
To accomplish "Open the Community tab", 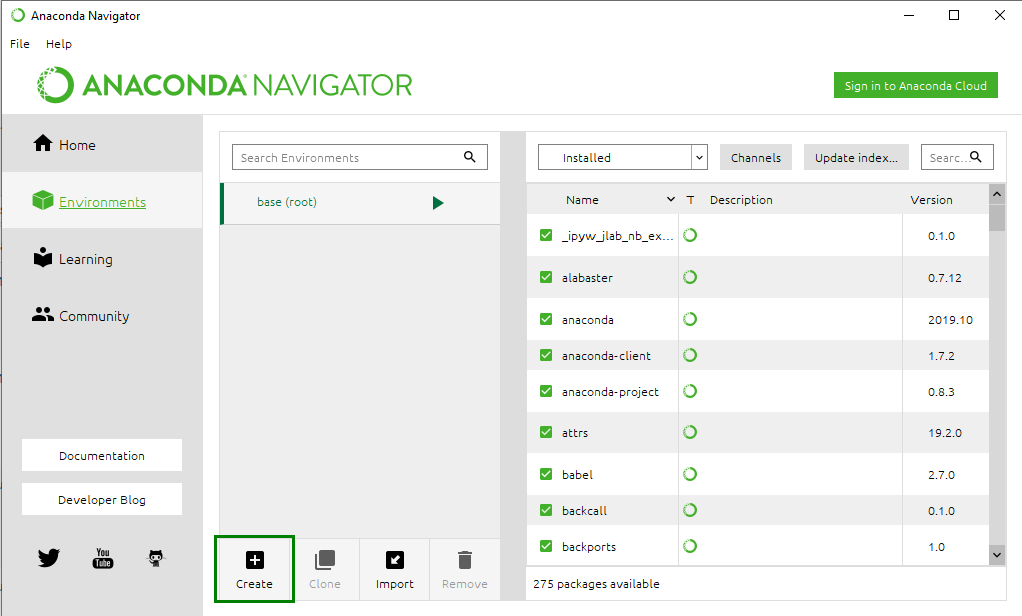I will point(102,315).
